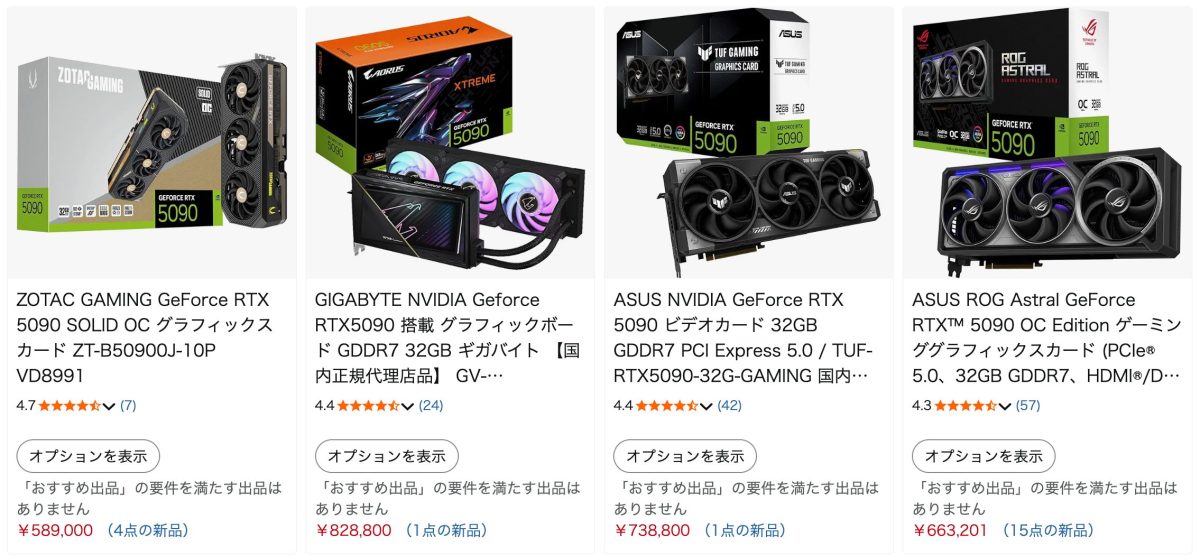Click star rating icons of GIGABYTE card
The height and width of the screenshot is (556, 1200).
click(x=368, y=406)
